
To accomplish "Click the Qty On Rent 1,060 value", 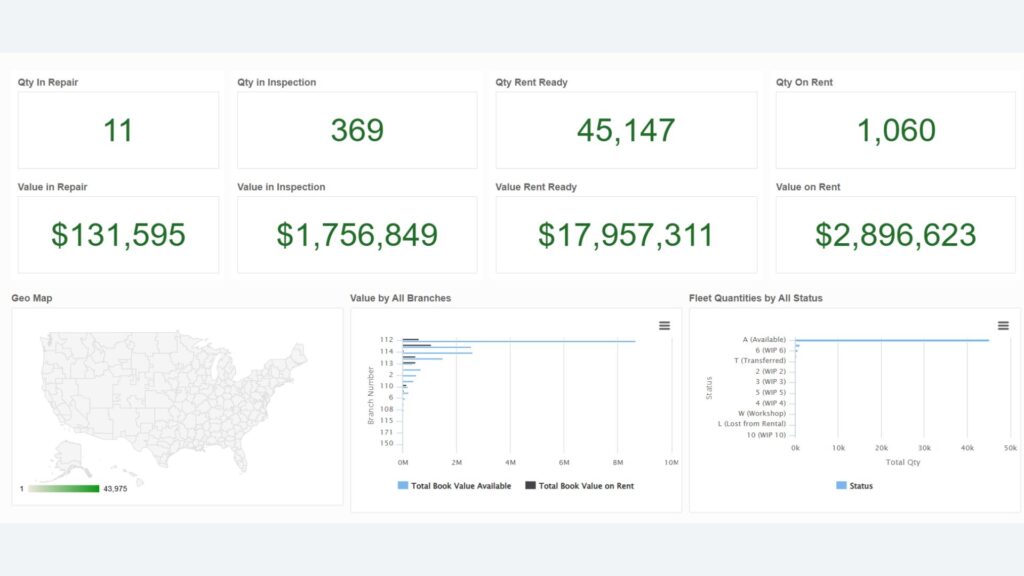I will [896, 130].
